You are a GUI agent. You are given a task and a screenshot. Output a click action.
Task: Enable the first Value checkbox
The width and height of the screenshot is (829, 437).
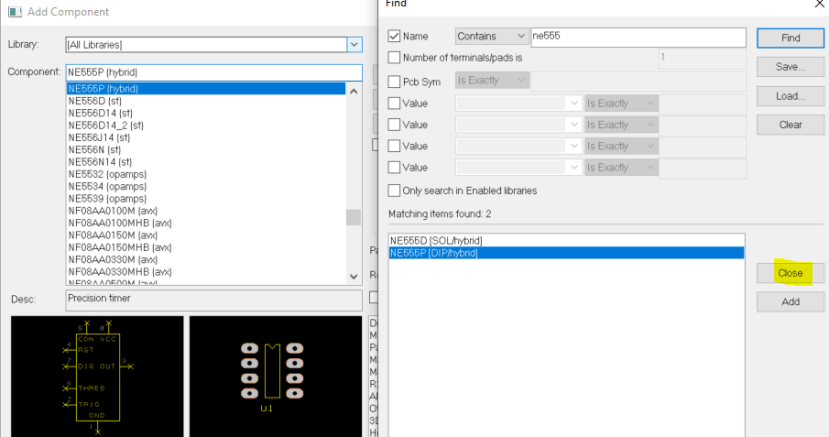point(394,103)
